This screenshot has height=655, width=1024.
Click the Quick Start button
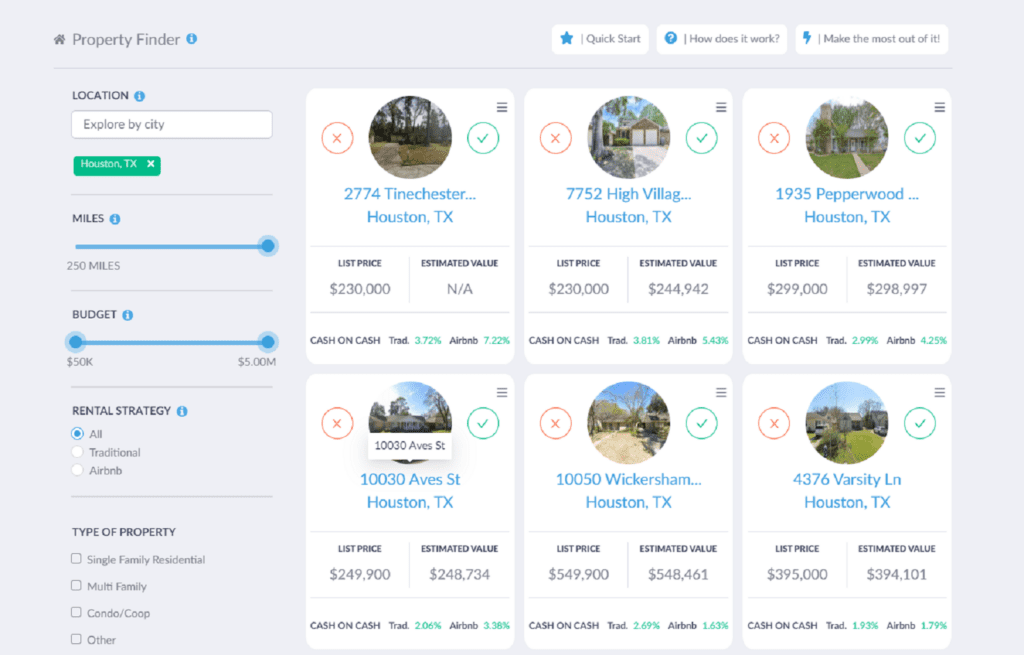(600, 39)
